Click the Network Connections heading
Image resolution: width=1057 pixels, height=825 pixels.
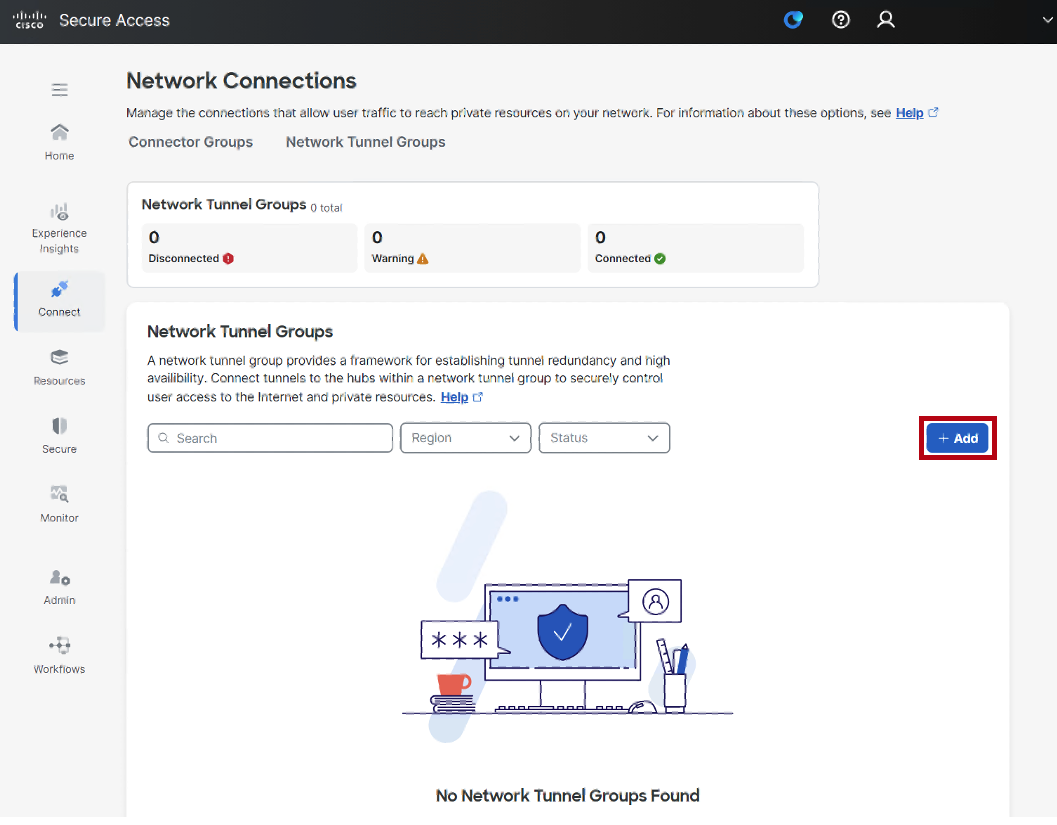coord(241,81)
